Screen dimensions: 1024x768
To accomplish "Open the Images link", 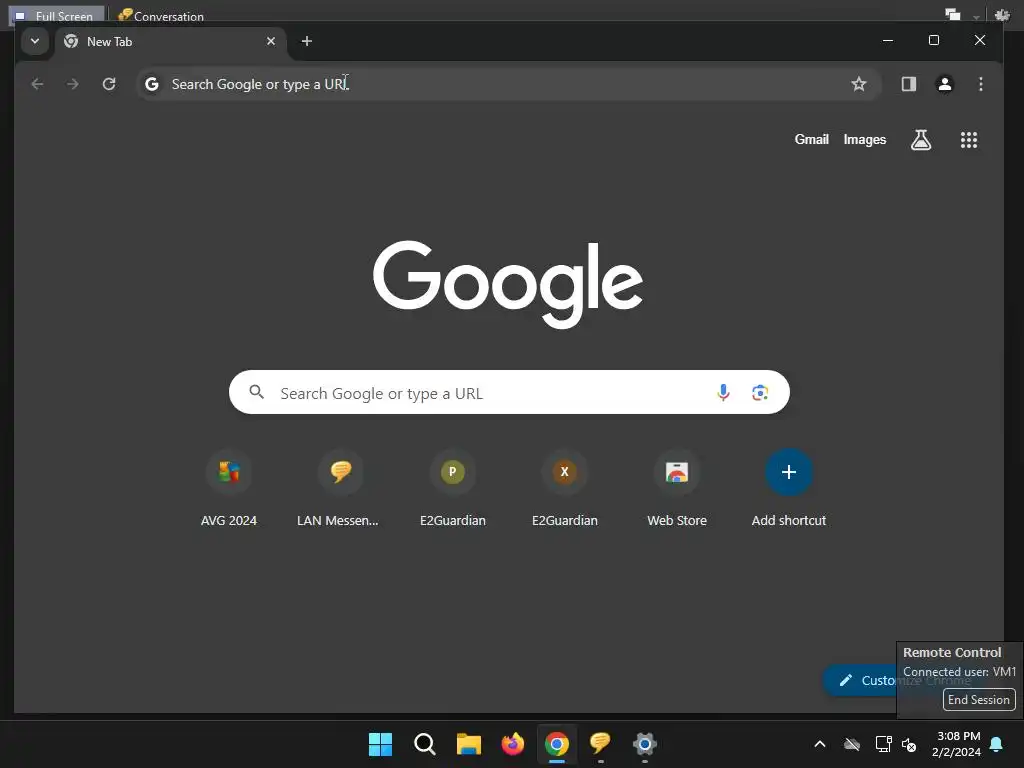I will pos(865,139).
